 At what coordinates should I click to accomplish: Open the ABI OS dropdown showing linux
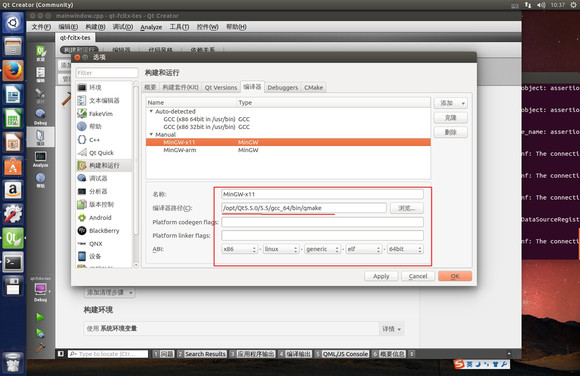281,249
